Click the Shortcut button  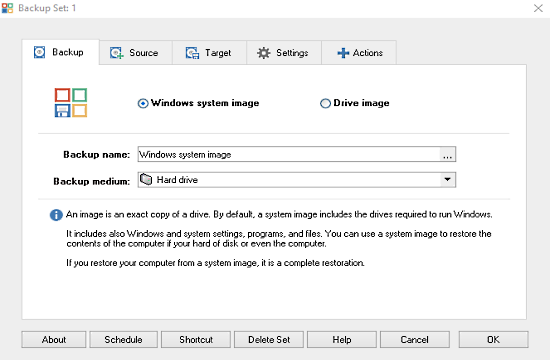(196, 340)
